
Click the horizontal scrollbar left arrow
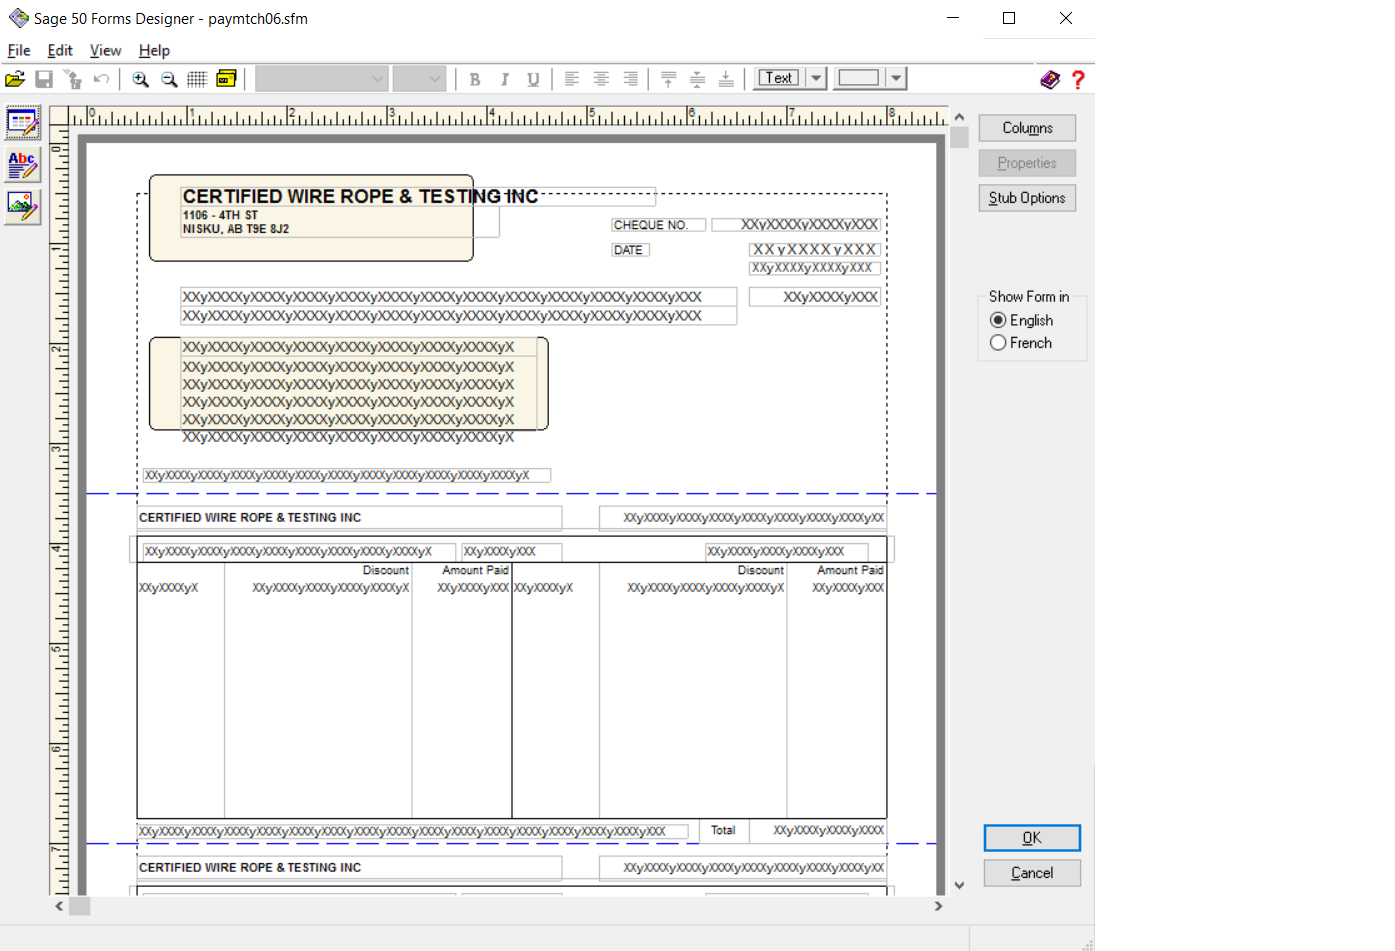[59, 906]
